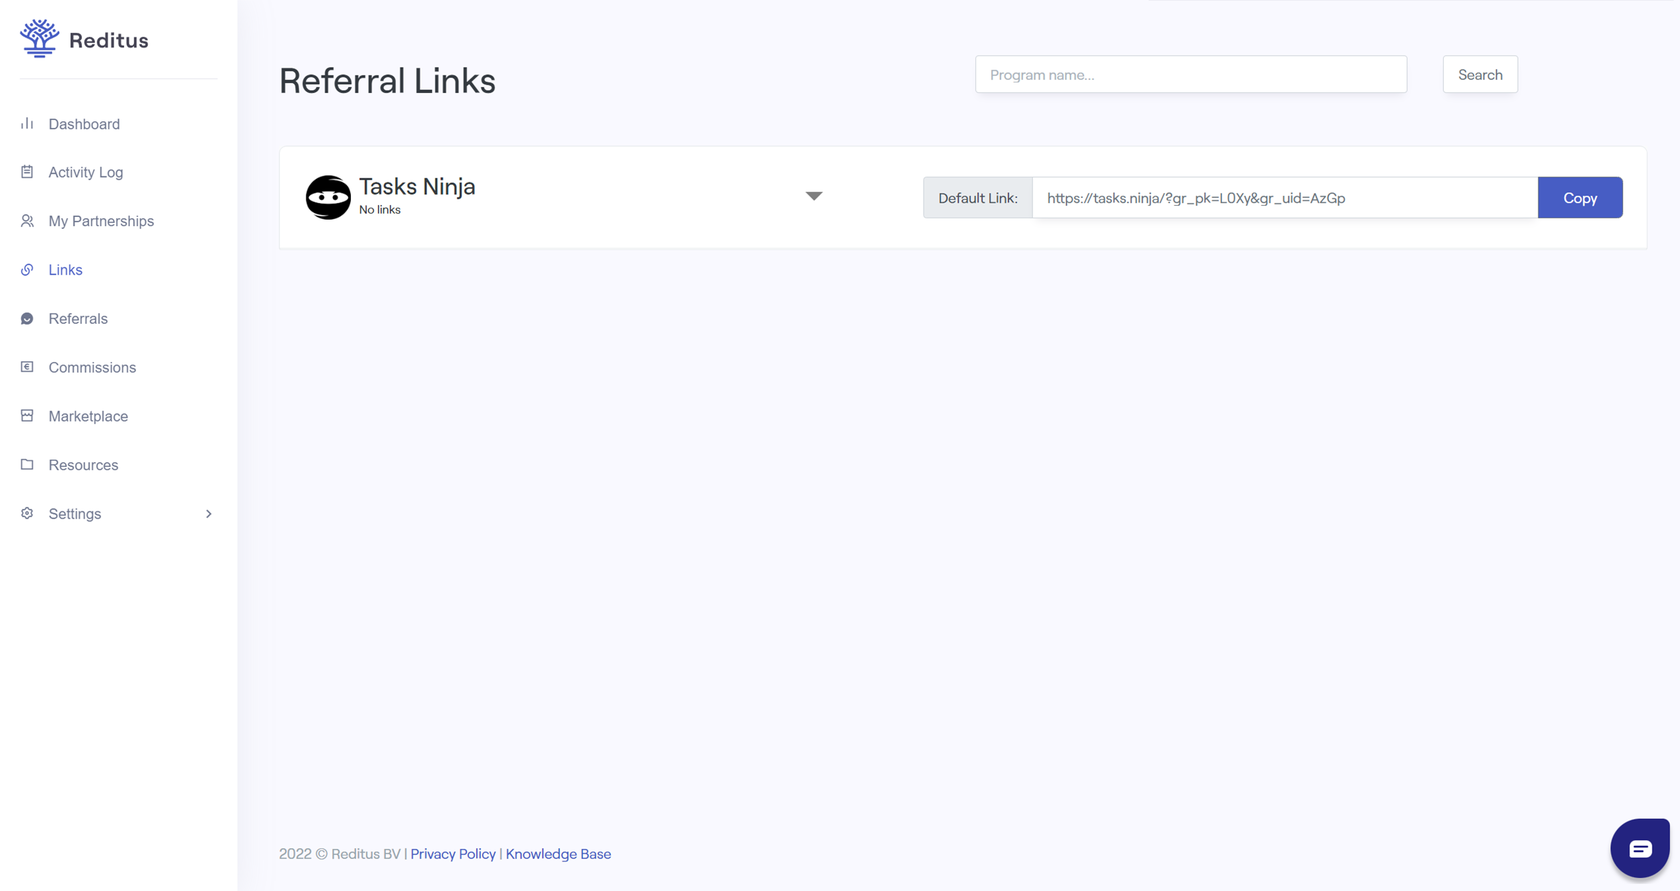
Task: Open the Links menu item
Action: click(65, 270)
